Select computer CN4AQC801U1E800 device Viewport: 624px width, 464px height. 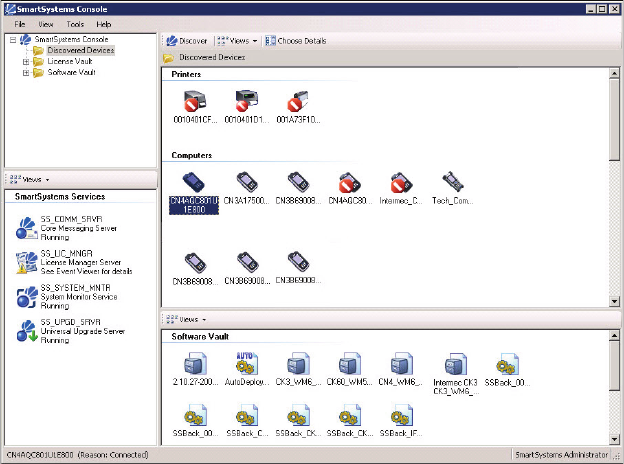[194, 193]
